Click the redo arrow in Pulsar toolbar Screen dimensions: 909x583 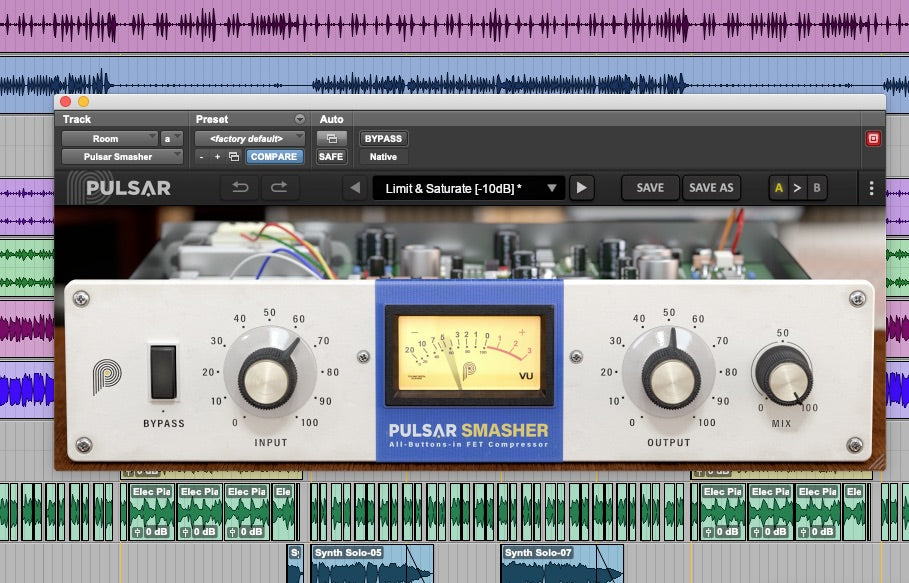tap(279, 187)
